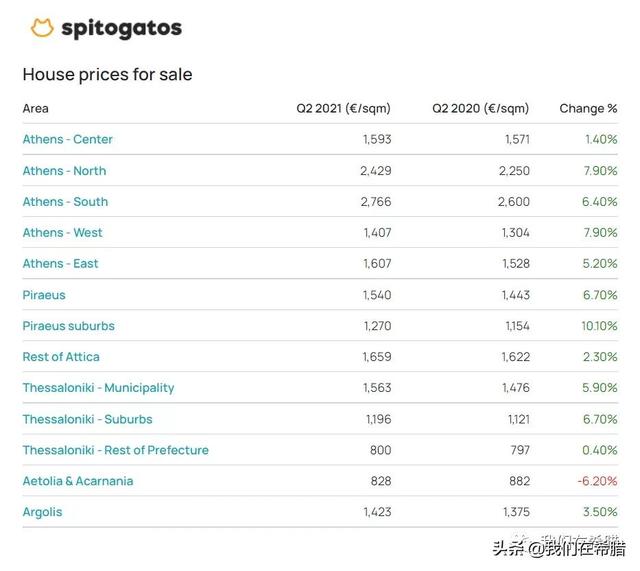Click the Q2 2021 (€/sqm) column header

tap(343, 109)
